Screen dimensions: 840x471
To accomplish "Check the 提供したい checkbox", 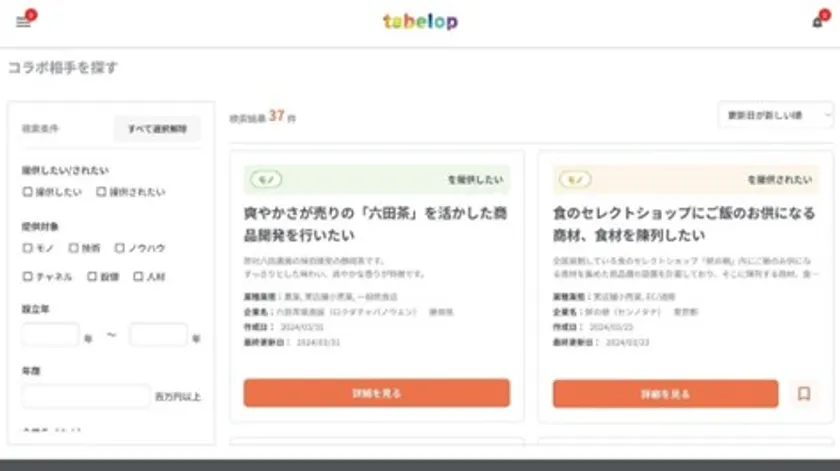I will (x=28, y=192).
